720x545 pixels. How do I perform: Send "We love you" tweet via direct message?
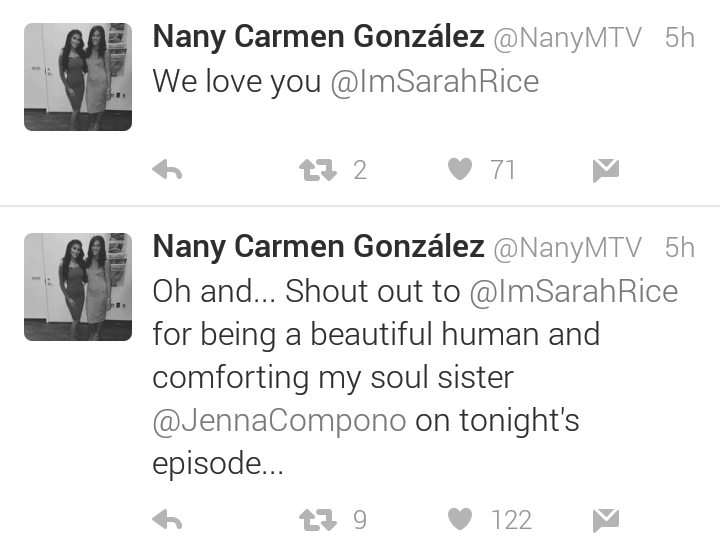coord(606,170)
